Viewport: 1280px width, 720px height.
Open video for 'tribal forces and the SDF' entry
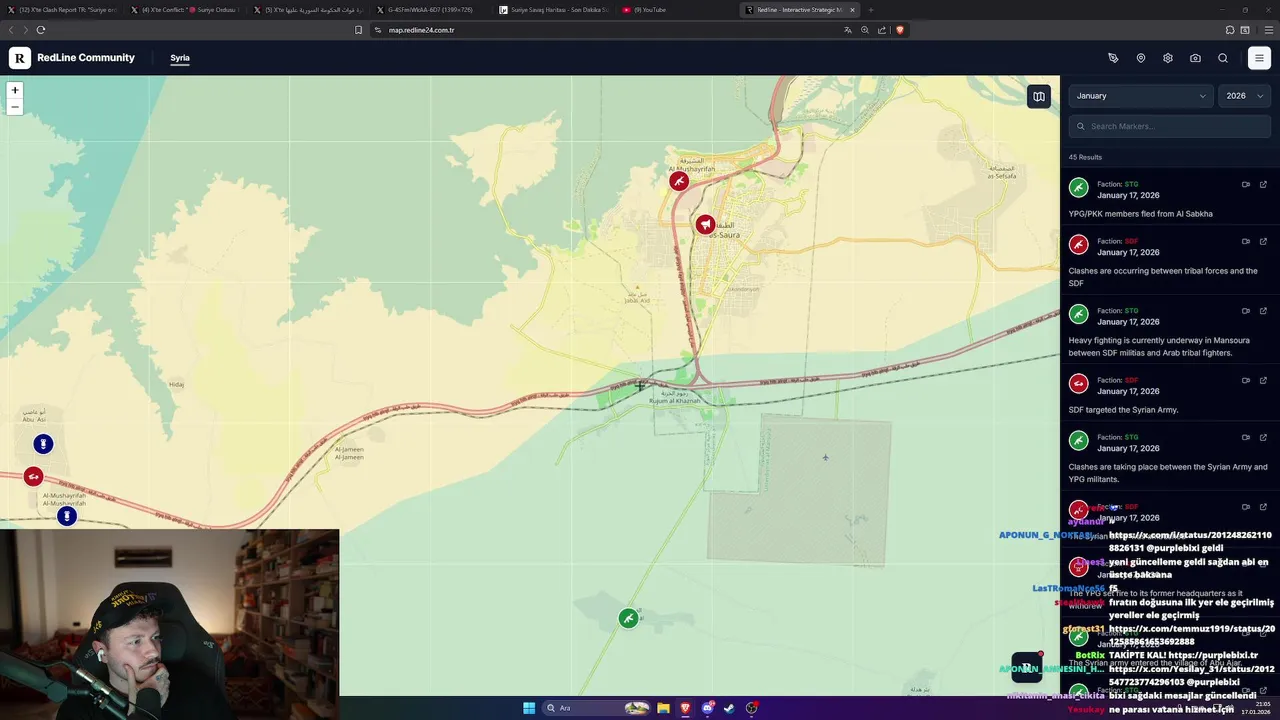(x=1246, y=241)
